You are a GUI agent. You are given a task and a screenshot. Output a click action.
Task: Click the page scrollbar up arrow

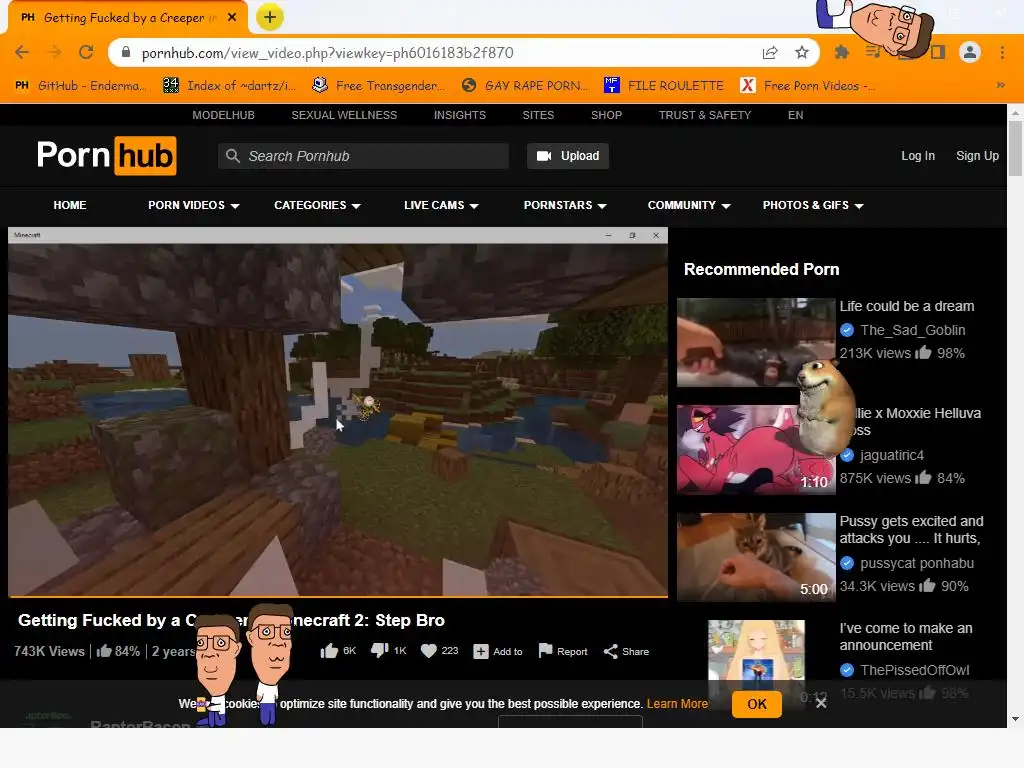1015,112
